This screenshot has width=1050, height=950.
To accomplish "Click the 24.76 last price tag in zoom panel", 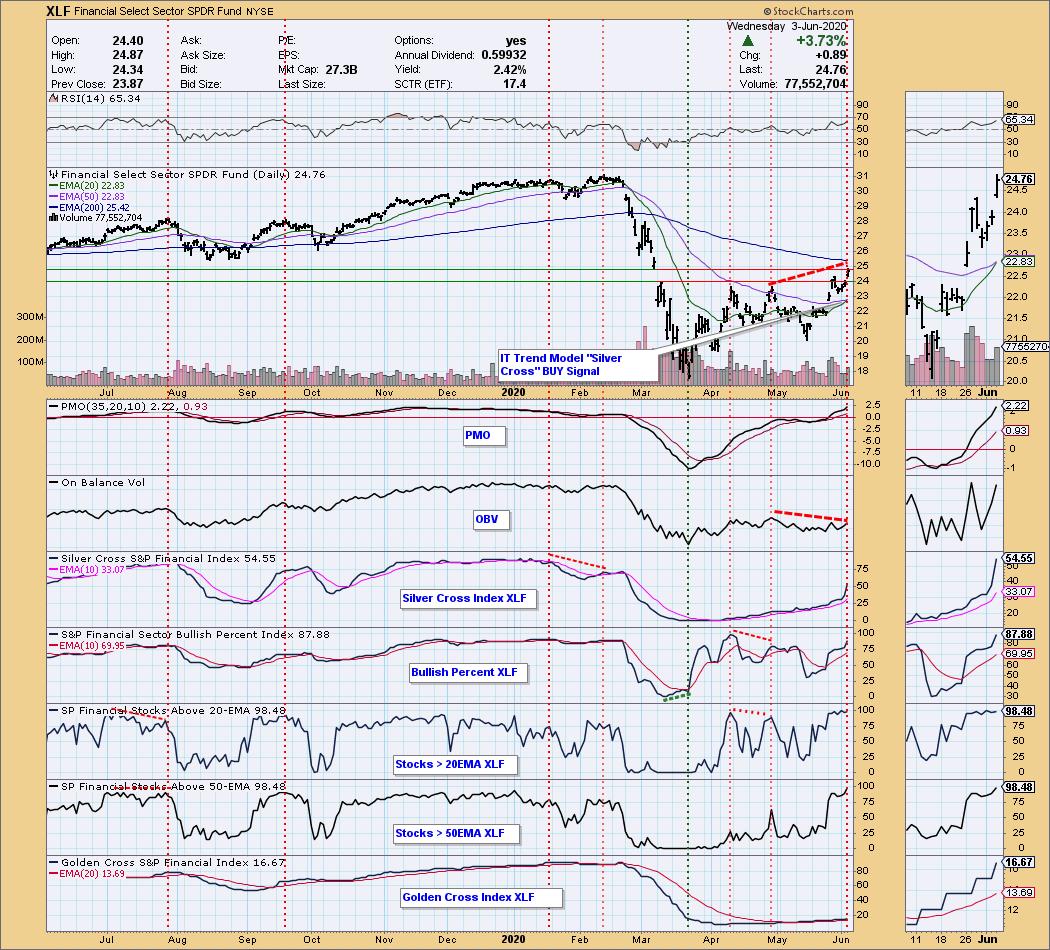I will [x=1019, y=179].
